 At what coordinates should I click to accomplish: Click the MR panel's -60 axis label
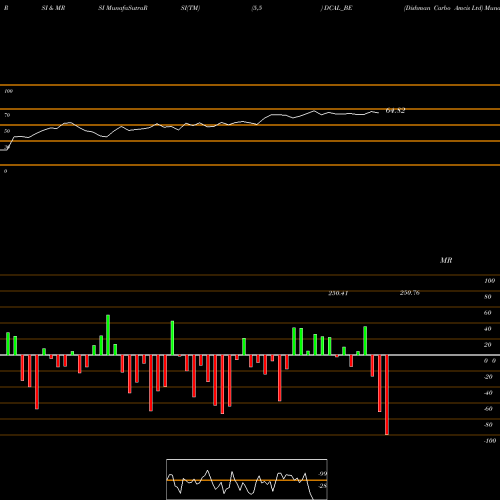pos(488,409)
